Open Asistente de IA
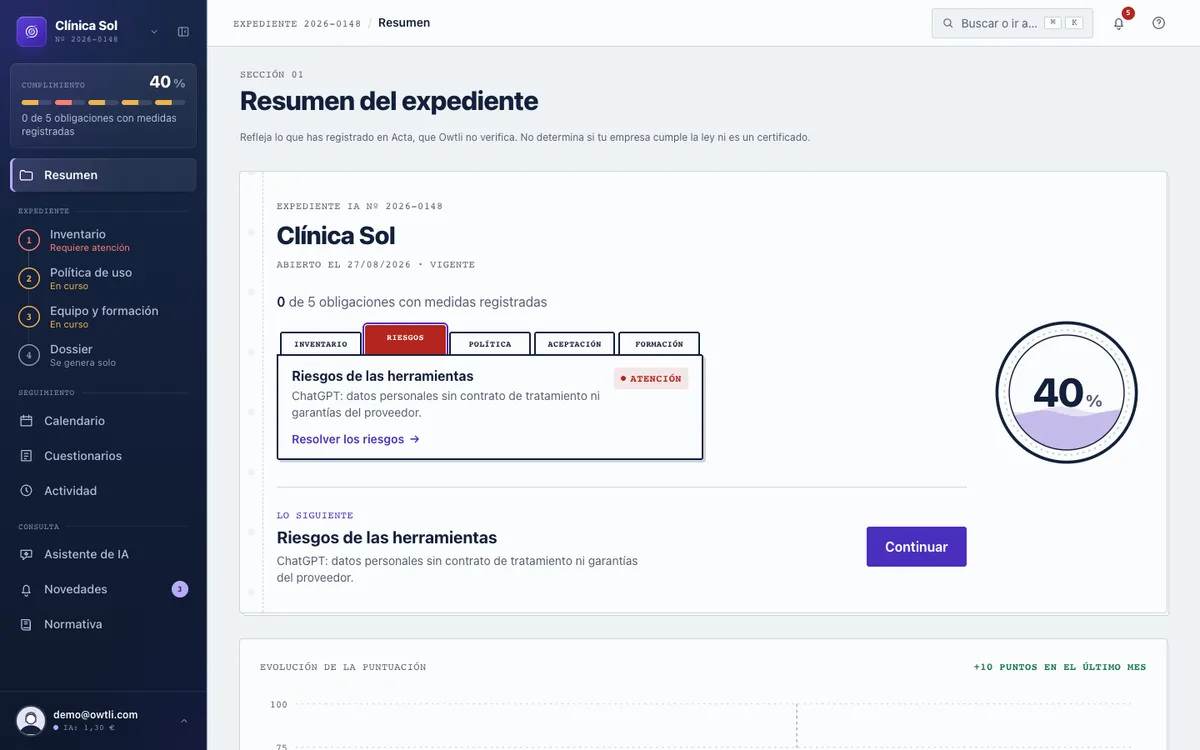 point(103,554)
